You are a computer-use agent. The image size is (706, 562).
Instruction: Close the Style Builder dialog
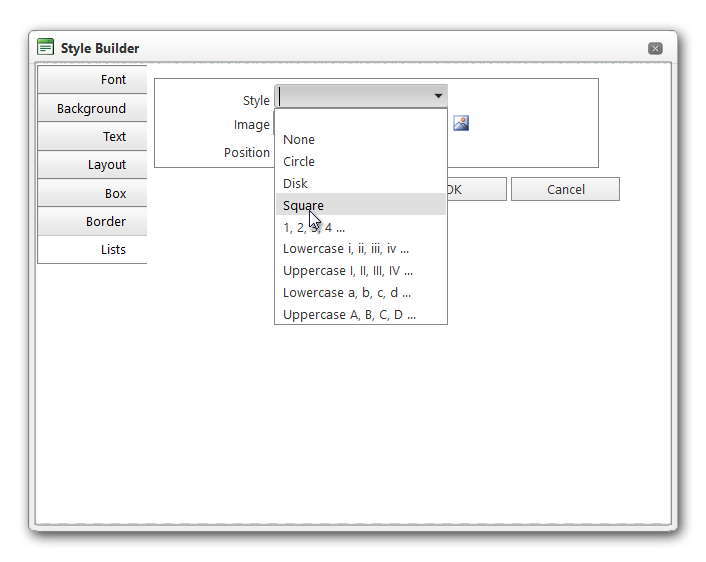click(655, 48)
